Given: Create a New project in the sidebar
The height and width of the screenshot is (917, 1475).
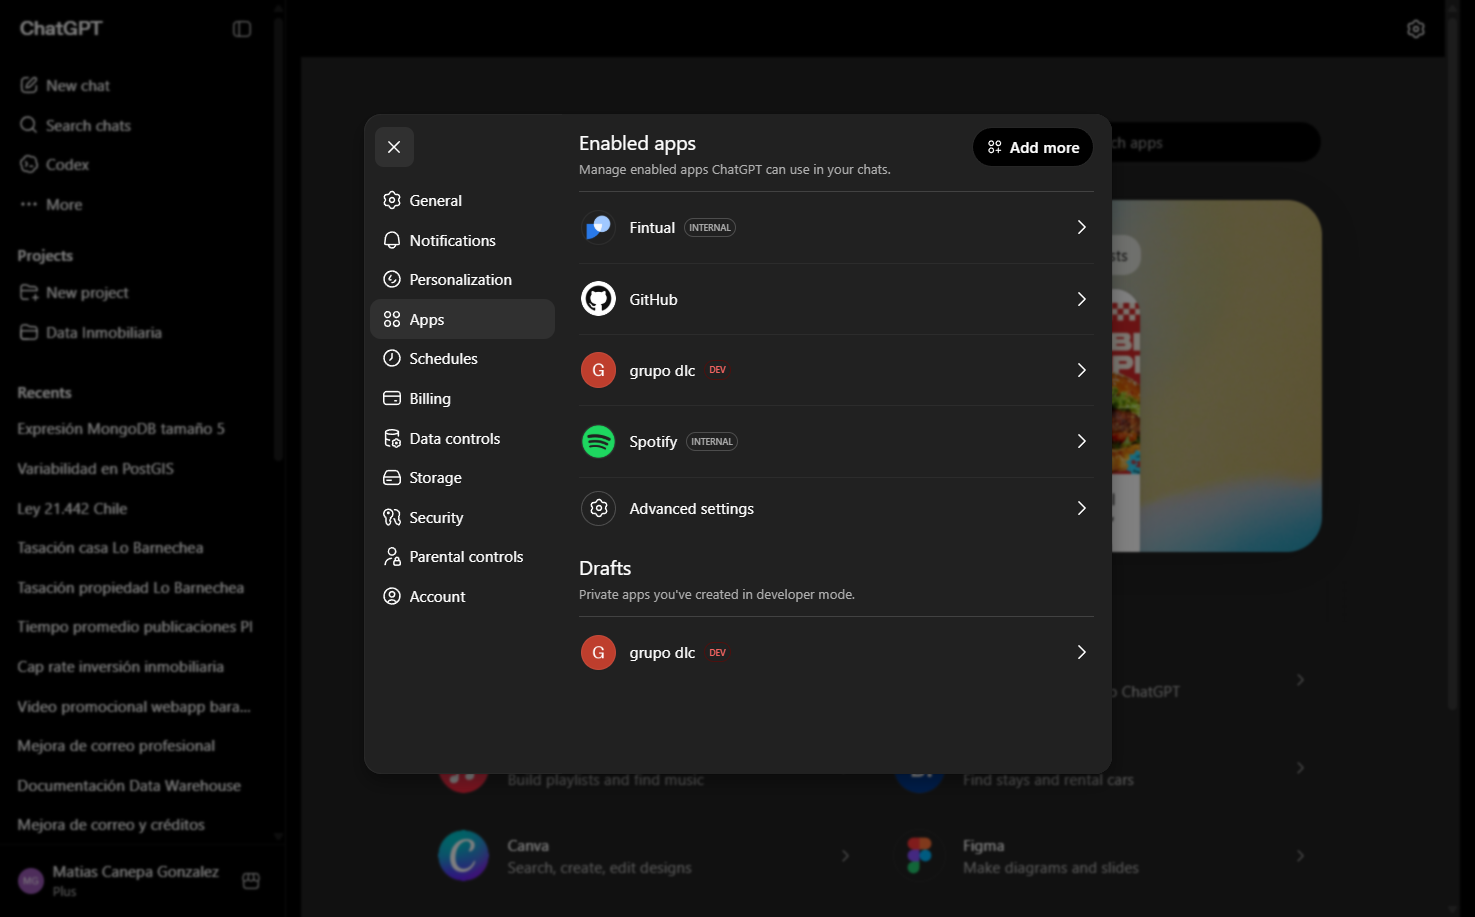Looking at the screenshot, I should click(138, 292).
